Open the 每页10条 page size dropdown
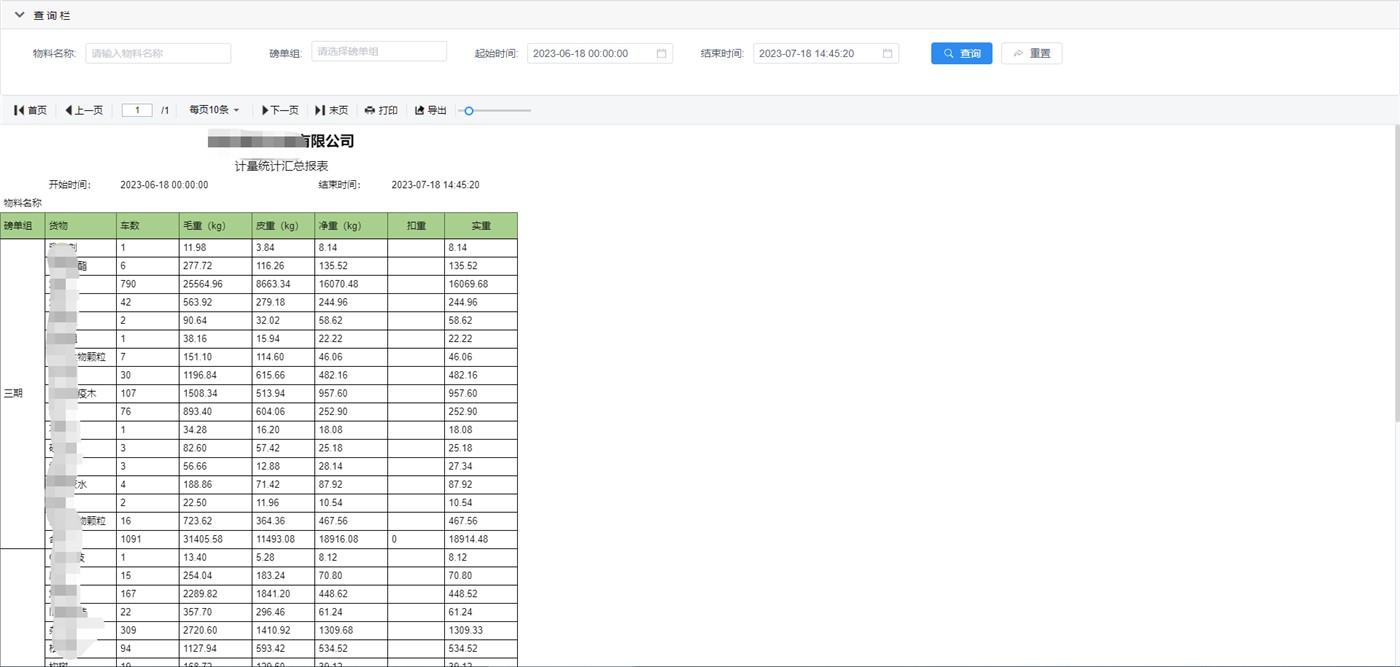Screen dimensions: 1400x667 214,111
